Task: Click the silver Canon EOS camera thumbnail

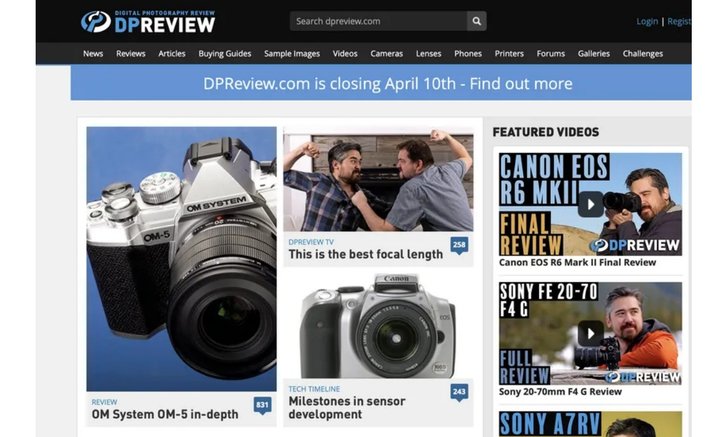Action: pyautogui.click(x=378, y=326)
